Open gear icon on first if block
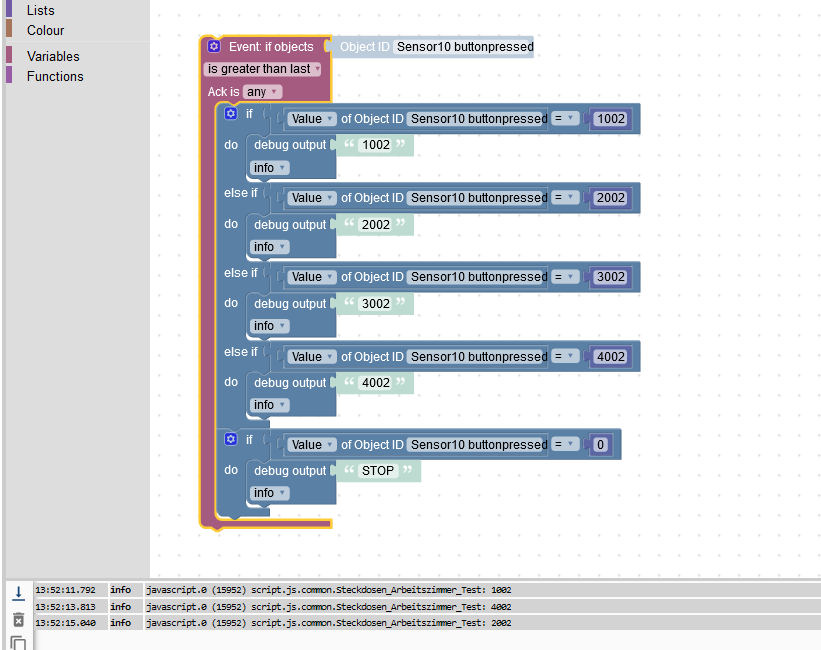The image size is (821, 650). [231, 114]
